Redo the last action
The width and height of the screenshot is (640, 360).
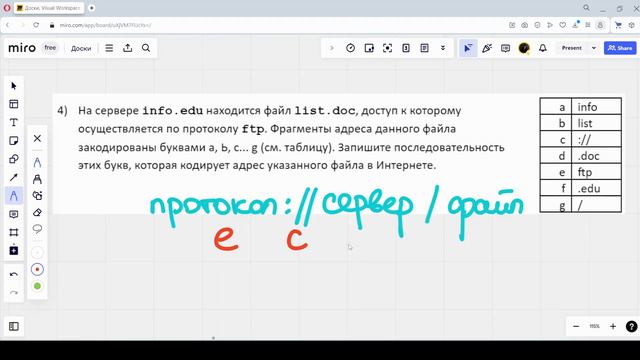click(14, 292)
